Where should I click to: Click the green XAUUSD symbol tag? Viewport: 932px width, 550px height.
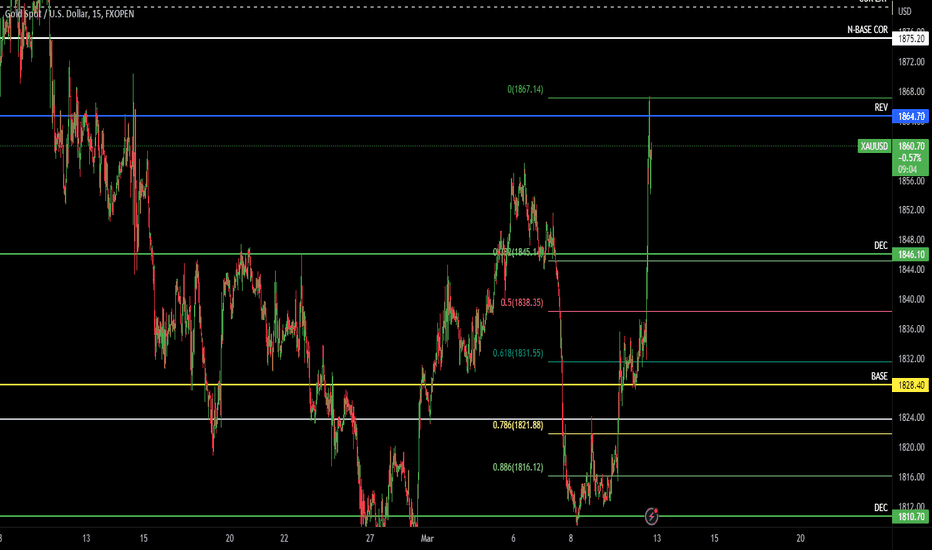(x=874, y=146)
